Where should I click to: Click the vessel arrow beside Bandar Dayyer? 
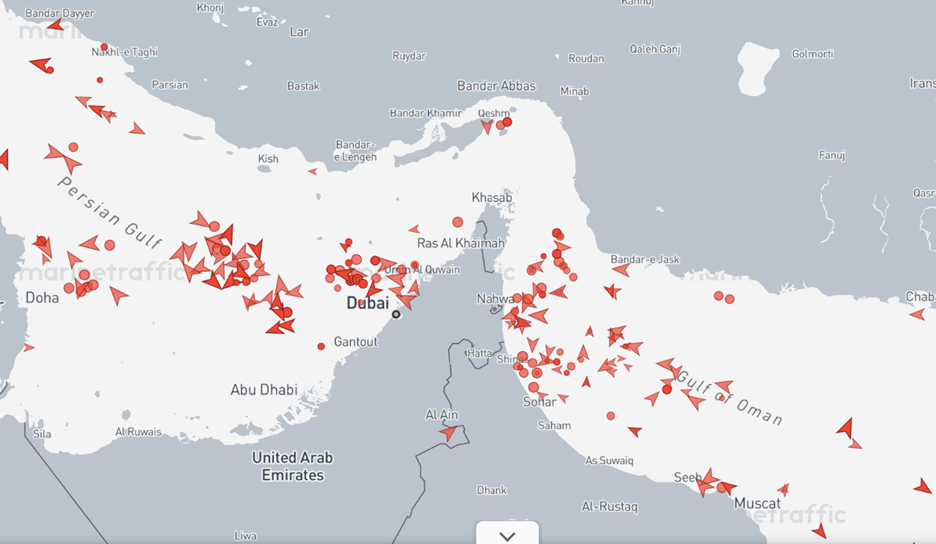pyautogui.click(x=54, y=24)
